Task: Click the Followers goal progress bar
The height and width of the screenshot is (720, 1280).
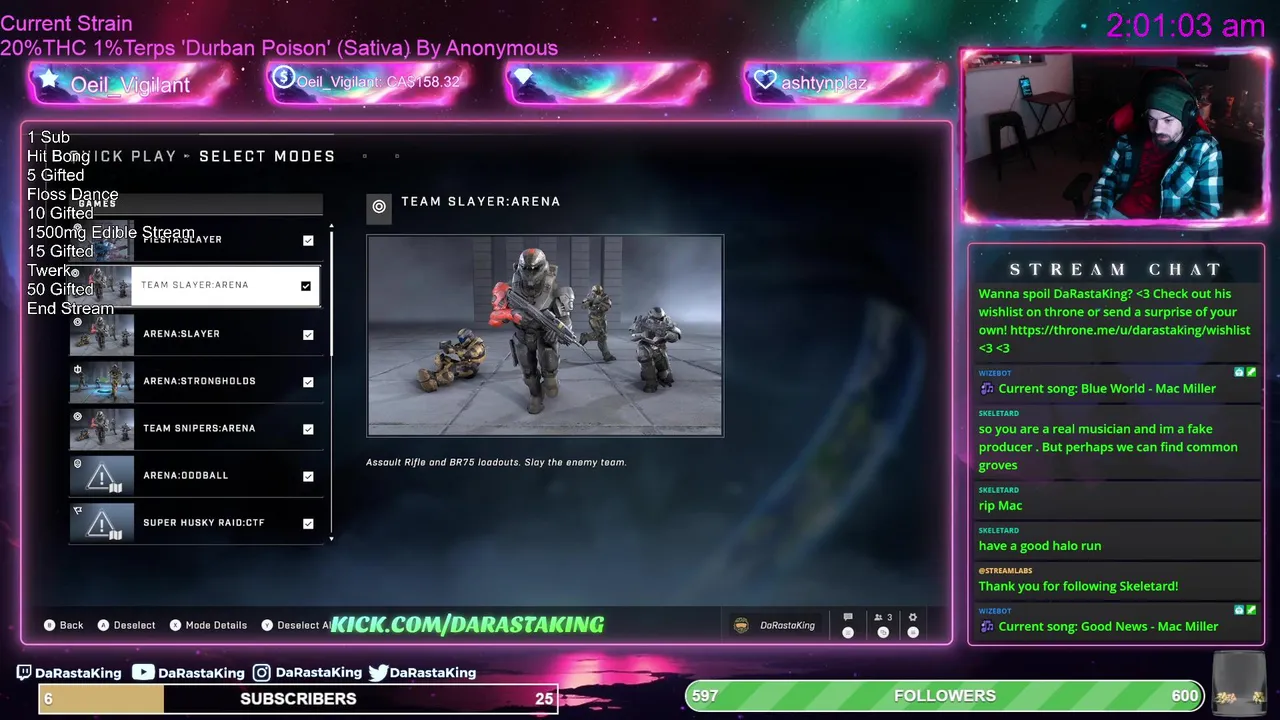Action: point(945,696)
